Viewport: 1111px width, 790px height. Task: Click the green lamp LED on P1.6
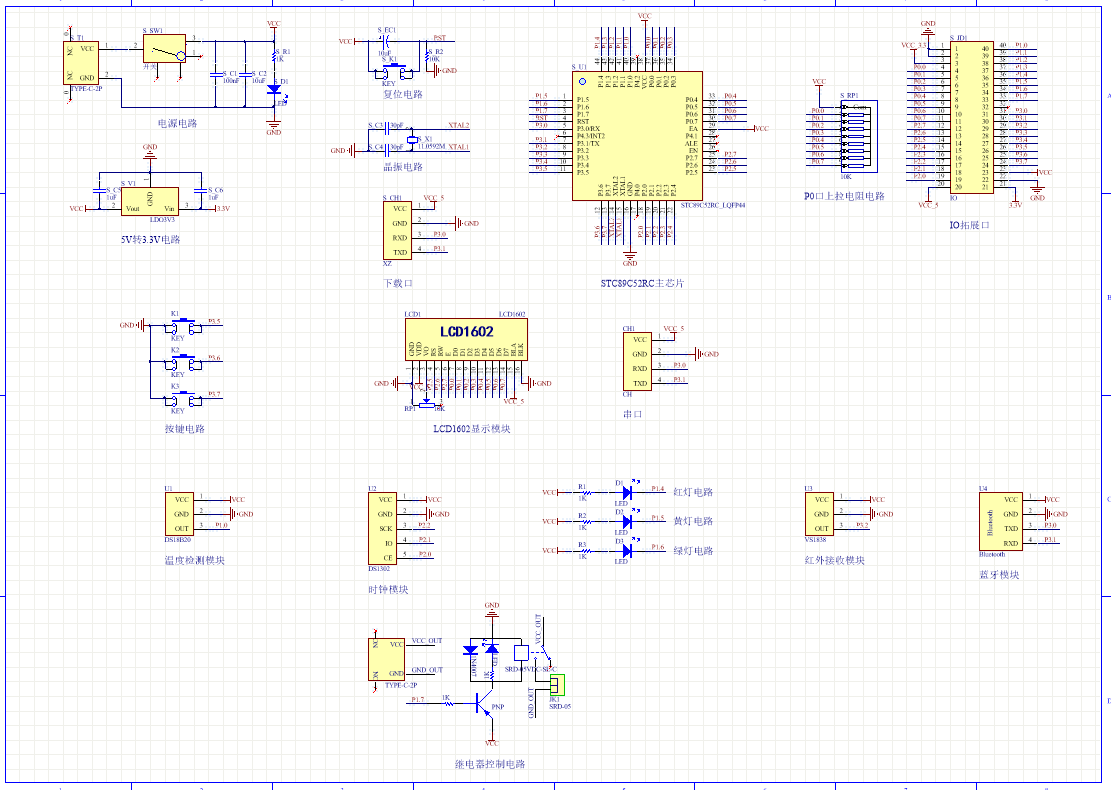coord(626,551)
